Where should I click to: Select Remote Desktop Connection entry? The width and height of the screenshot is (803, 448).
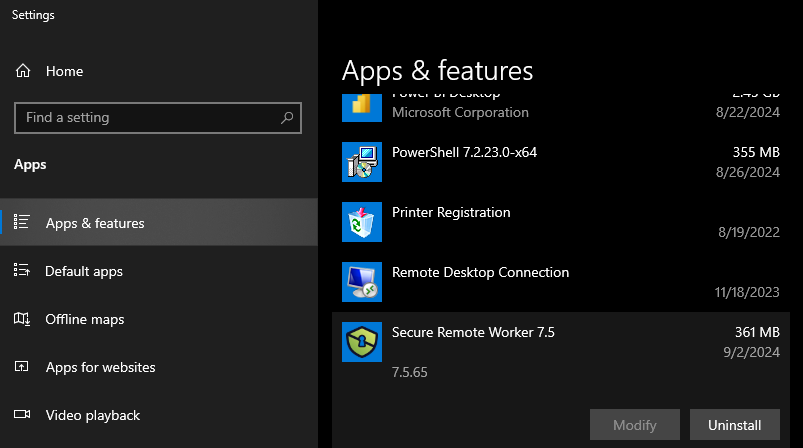pos(561,282)
